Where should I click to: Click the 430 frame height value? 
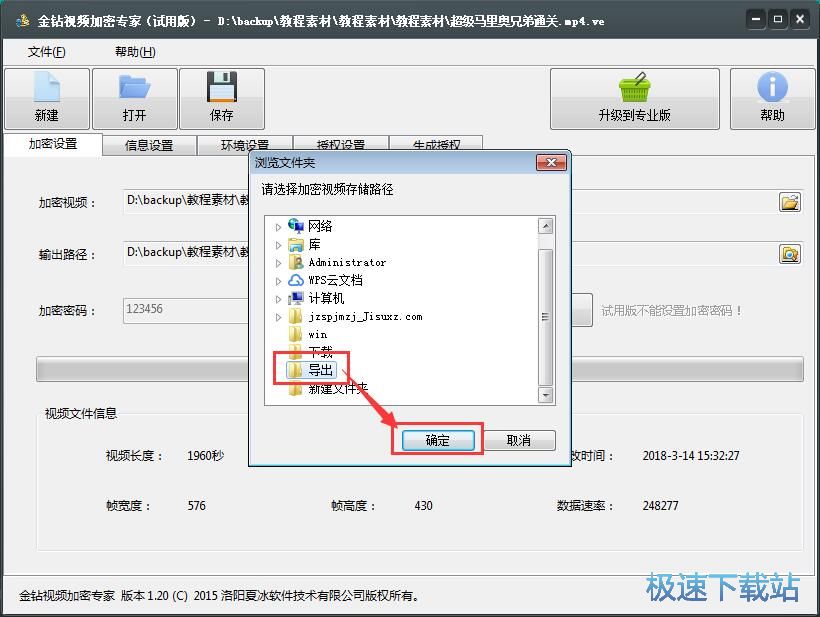[424, 506]
